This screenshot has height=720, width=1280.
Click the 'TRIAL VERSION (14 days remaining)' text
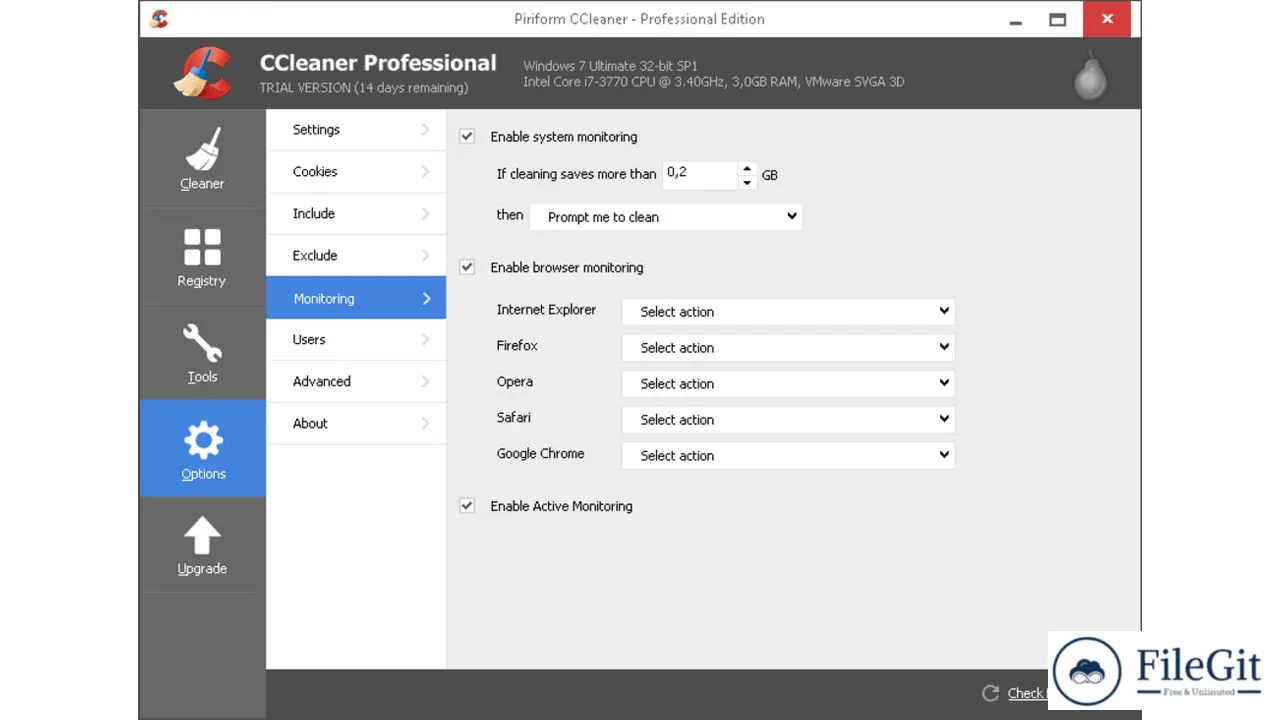pos(364,88)
